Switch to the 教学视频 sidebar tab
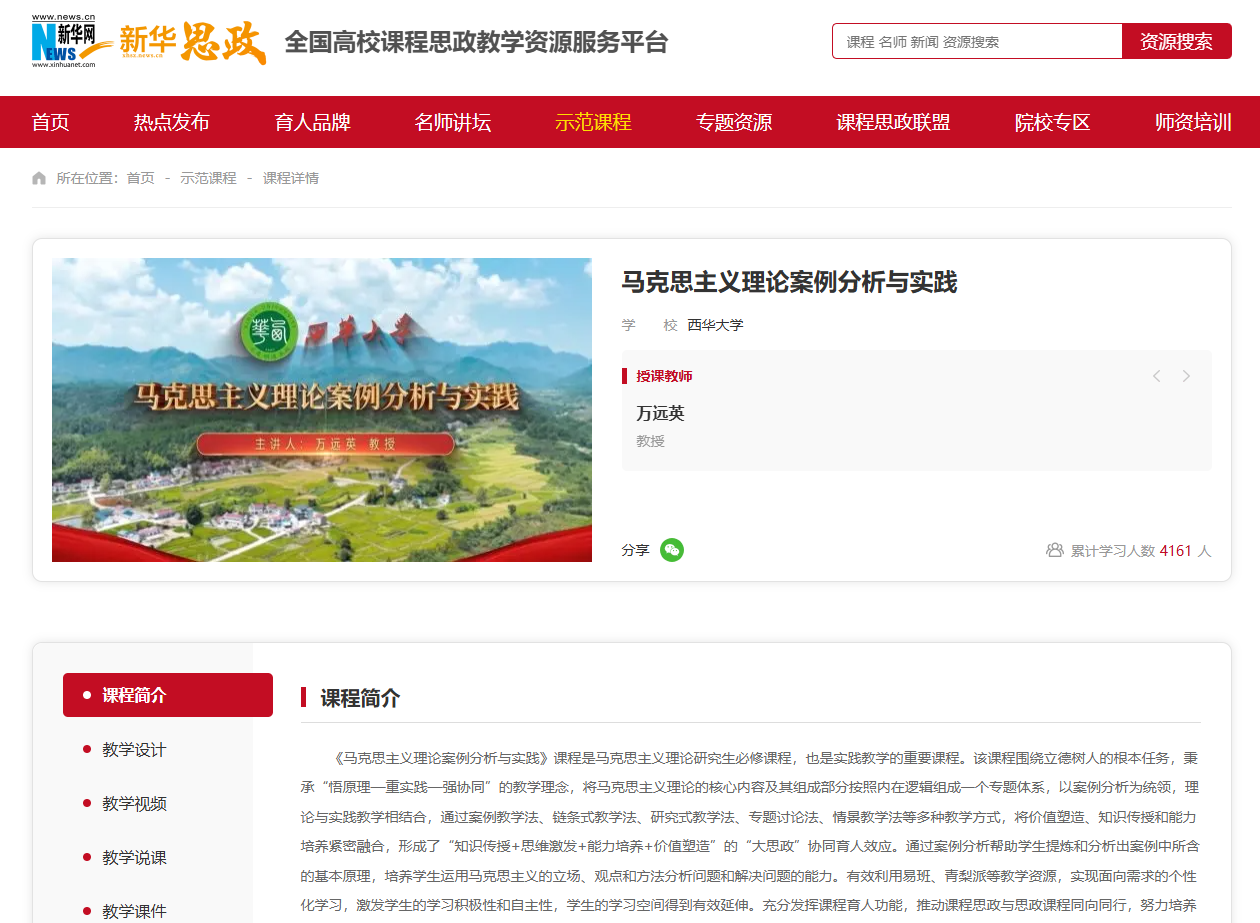The image size is (1260, 923). pos(134,804)
